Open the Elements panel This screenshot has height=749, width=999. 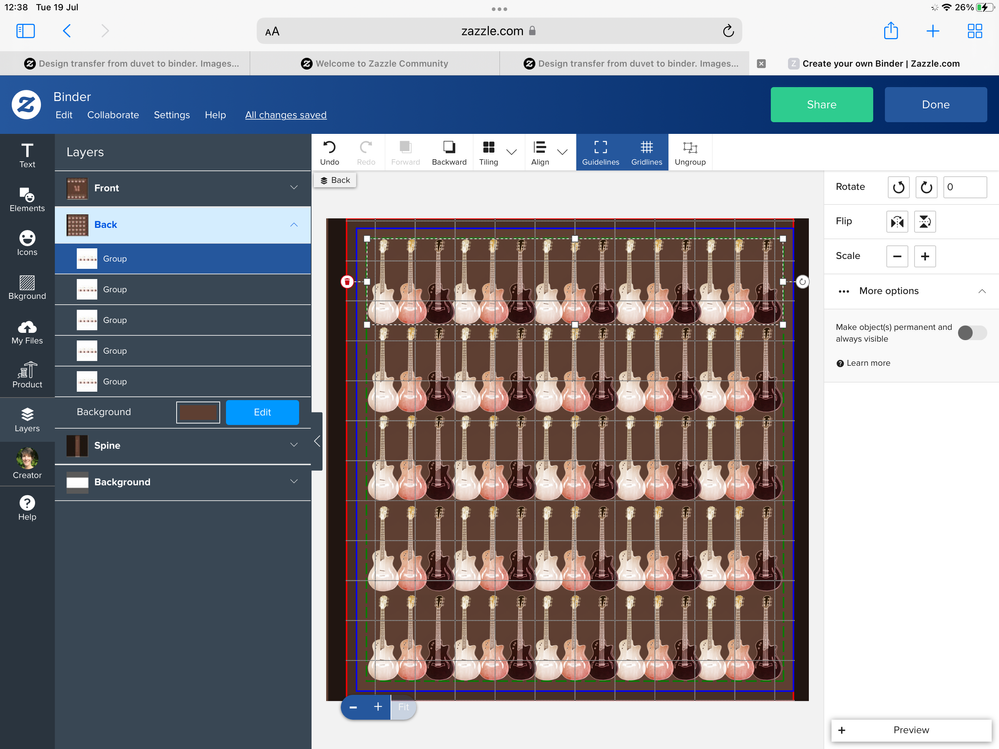(x=27, y=199)
